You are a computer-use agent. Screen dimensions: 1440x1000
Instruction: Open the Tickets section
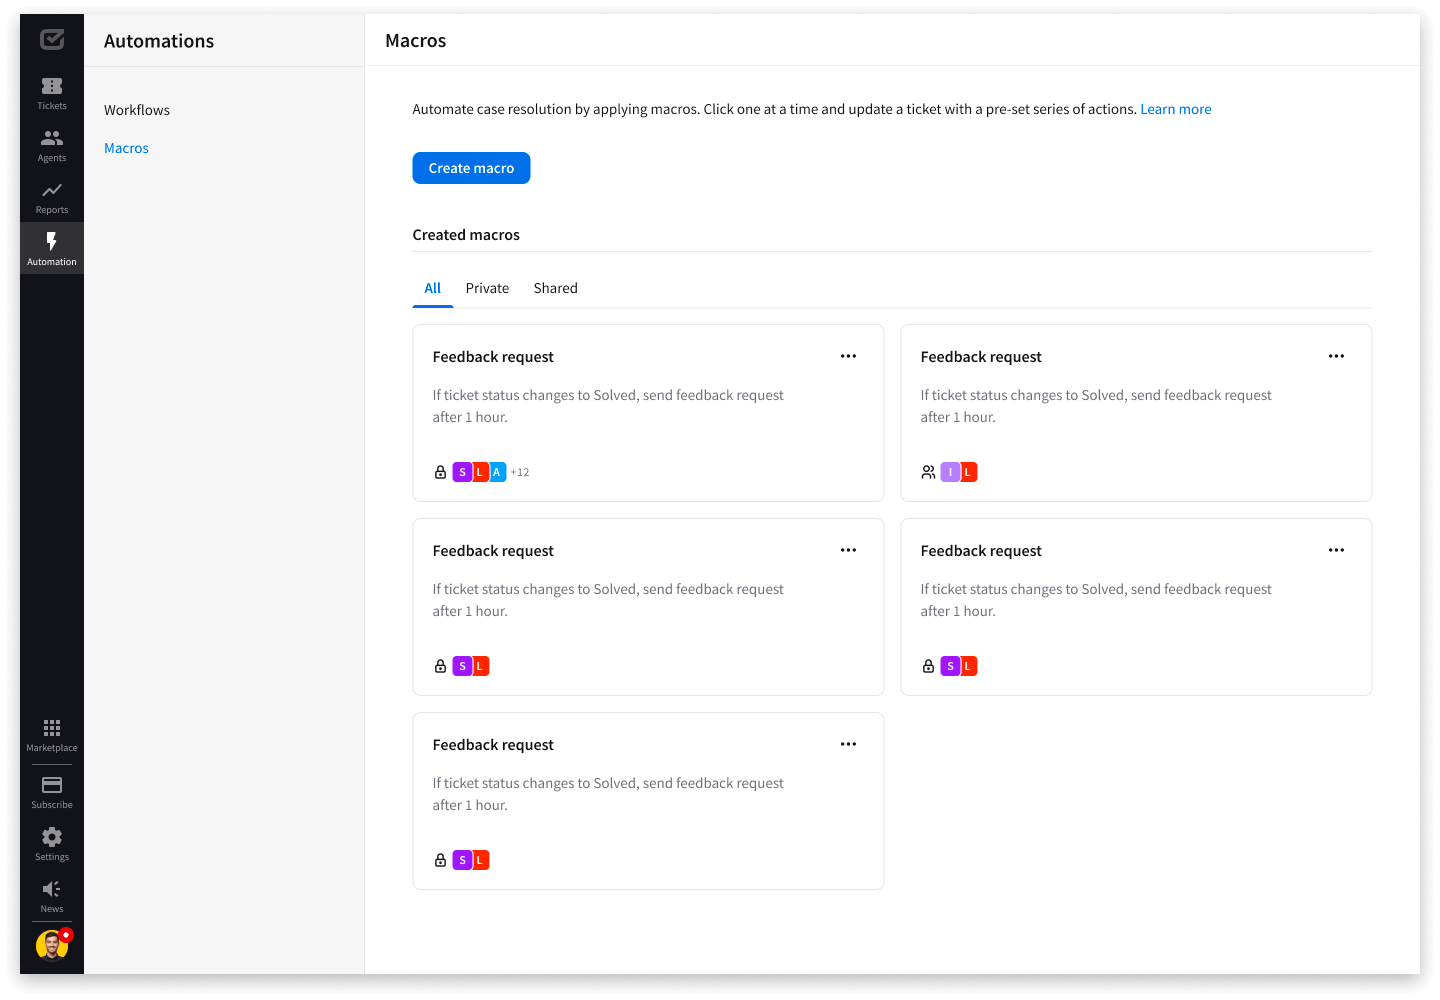[x=52, y=93]
